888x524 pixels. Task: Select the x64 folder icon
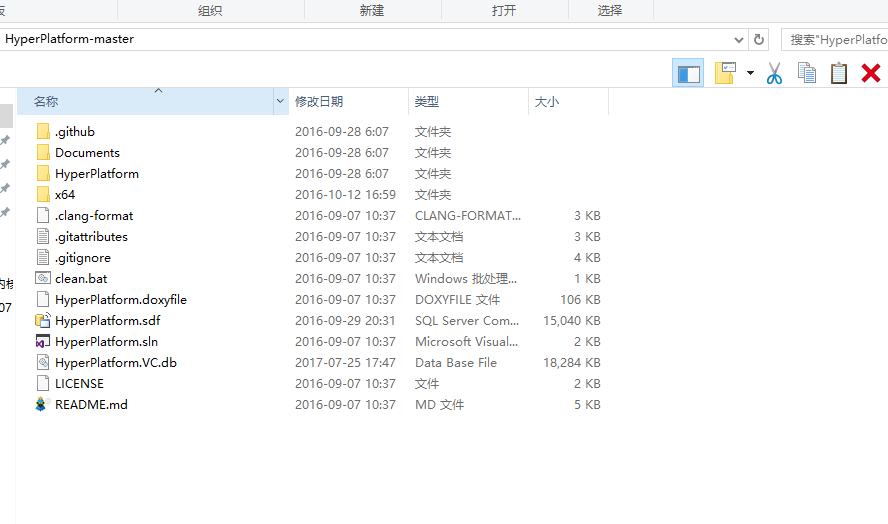[x=43, y=194]
